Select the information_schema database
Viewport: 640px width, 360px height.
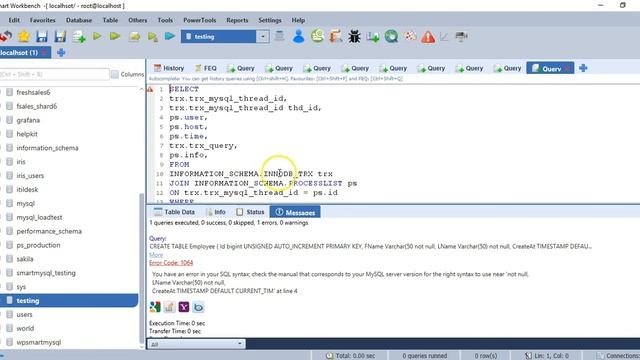tap(47, 148)
